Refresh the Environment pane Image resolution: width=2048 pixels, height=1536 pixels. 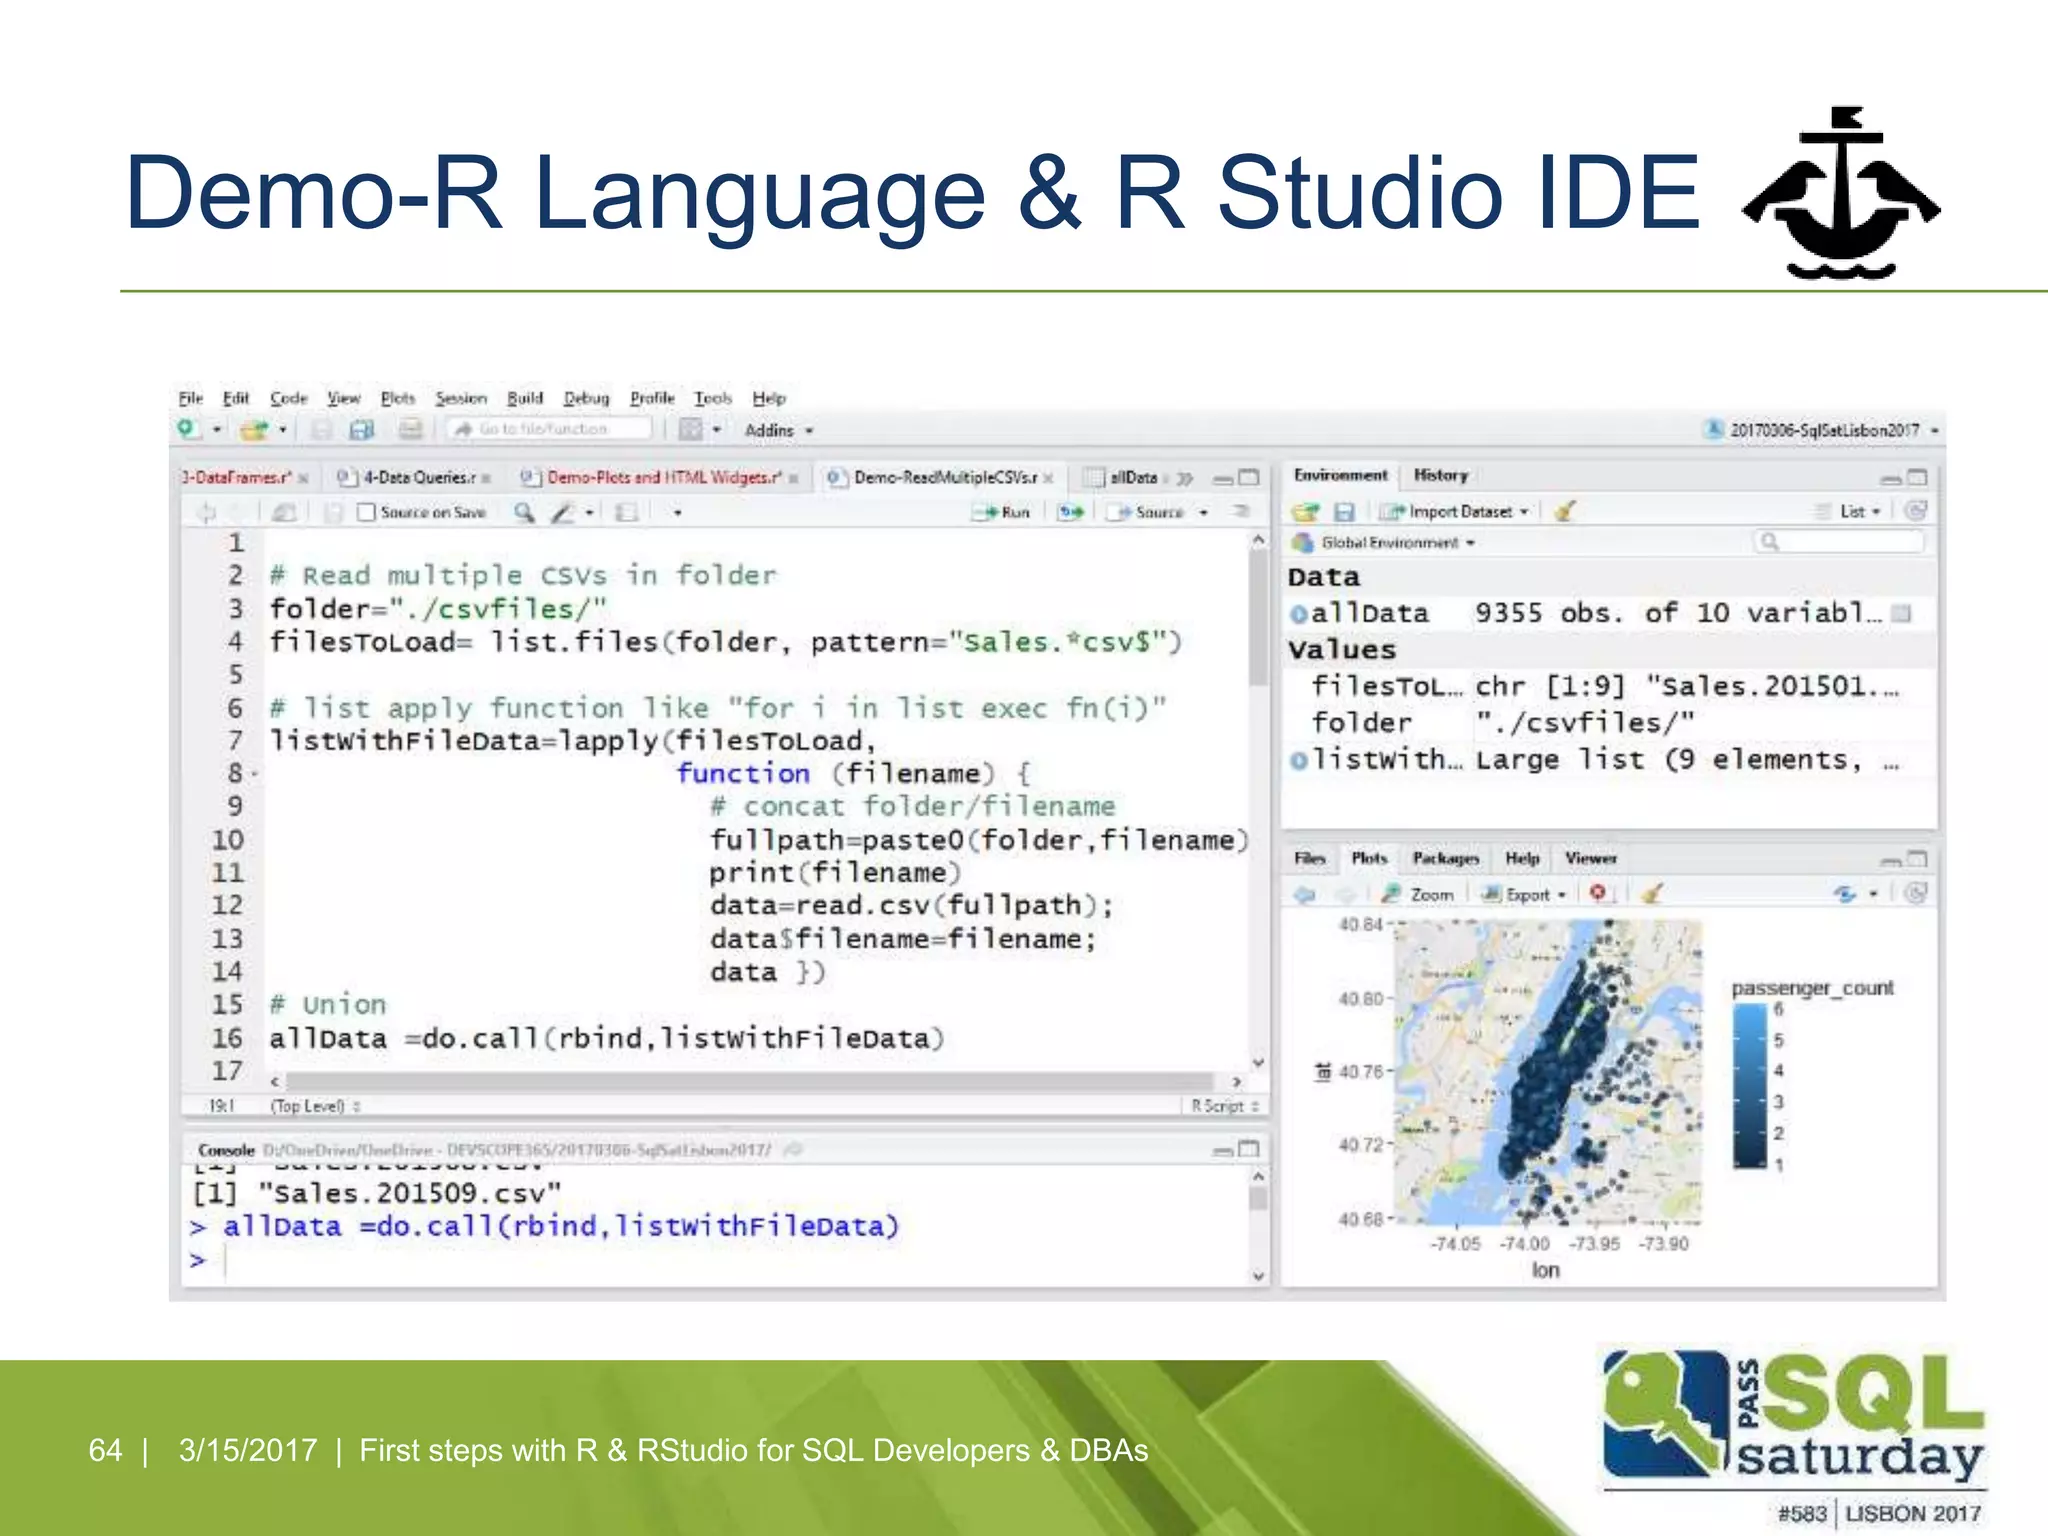pyautogui.click(x=1915, y=511)
